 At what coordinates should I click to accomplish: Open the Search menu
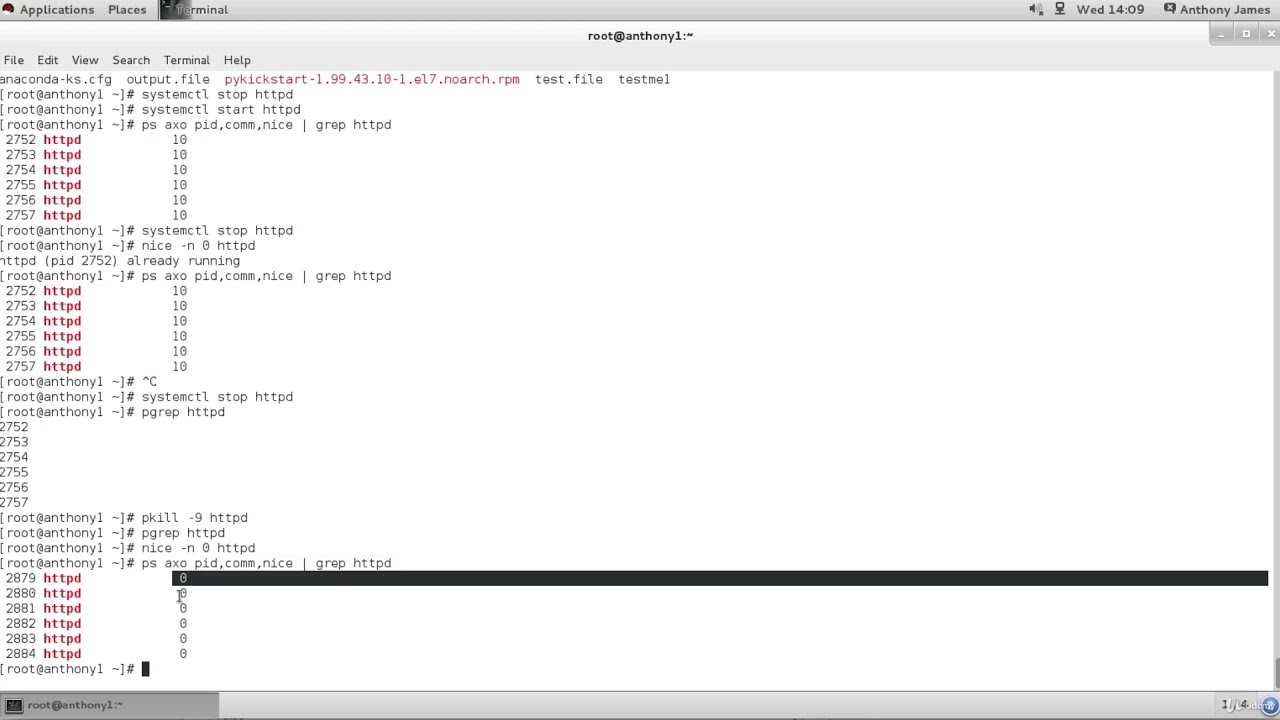(131, 60)
